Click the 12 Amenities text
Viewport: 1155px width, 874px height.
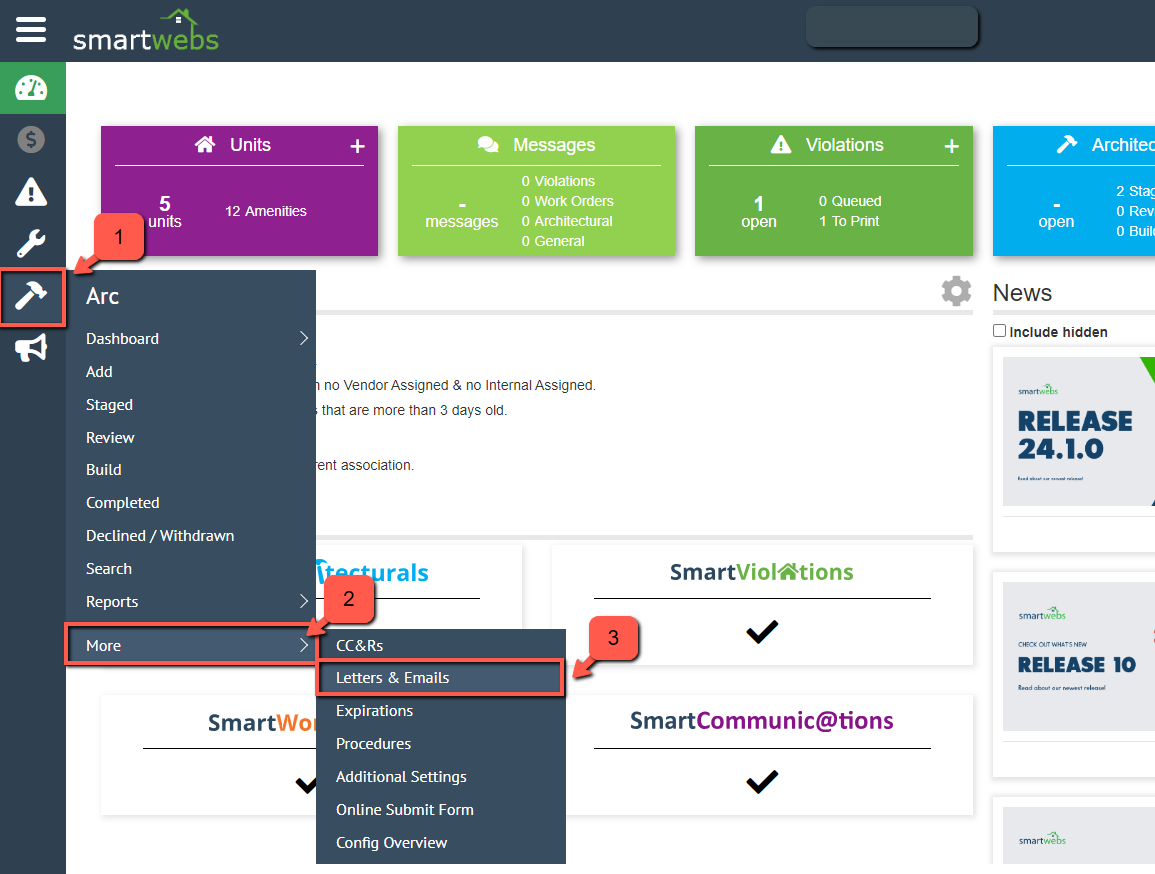tap(266, 211)
